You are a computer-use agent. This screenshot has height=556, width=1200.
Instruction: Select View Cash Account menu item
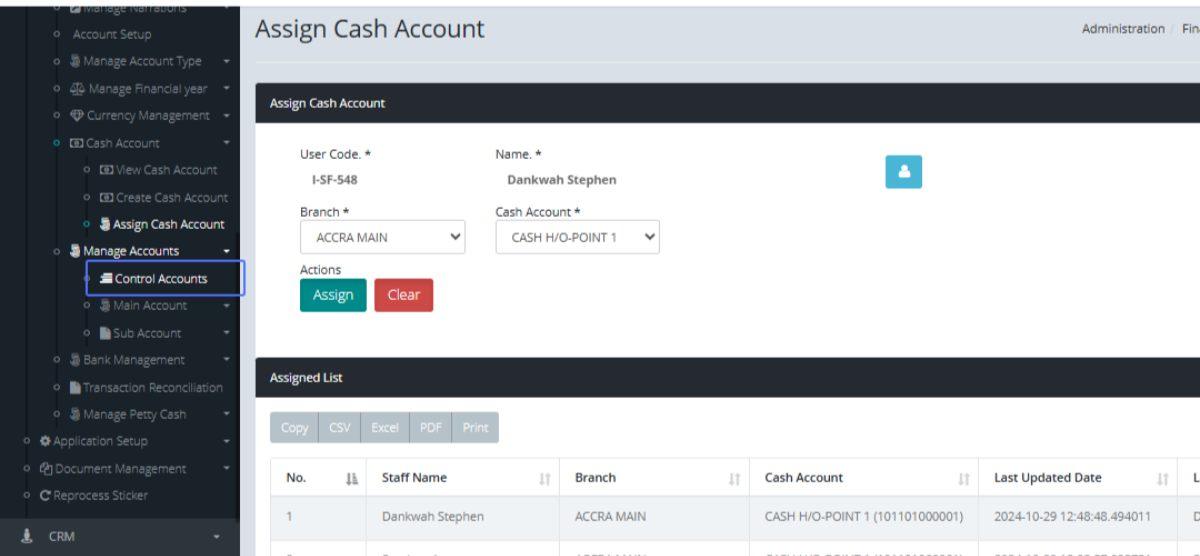coord(166,170)
